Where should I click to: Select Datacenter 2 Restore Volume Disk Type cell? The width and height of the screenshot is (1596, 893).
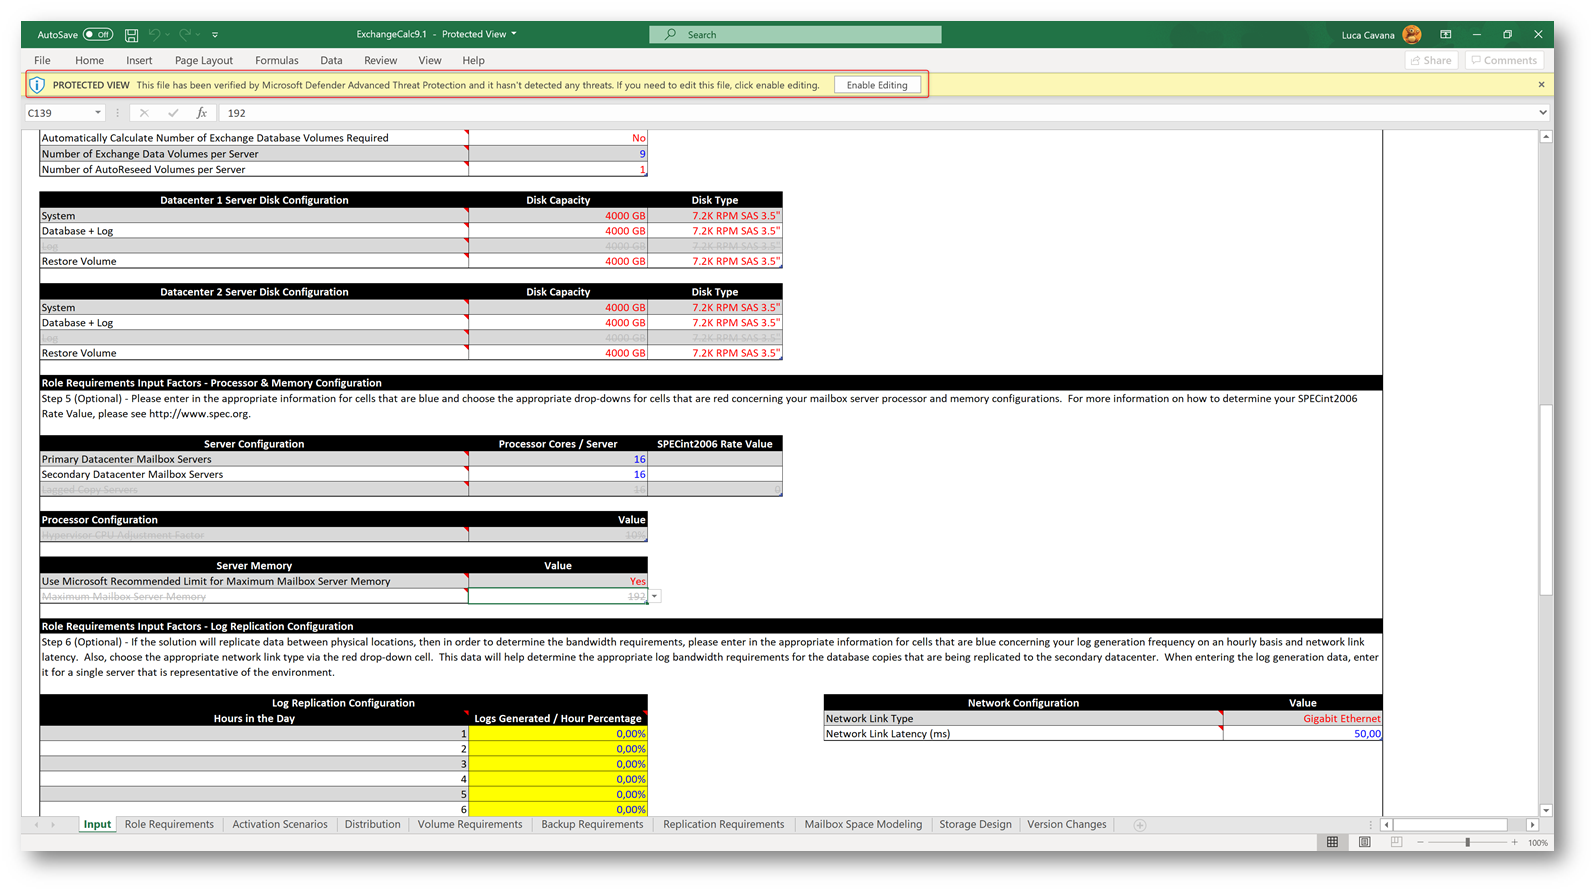[715, 353]
